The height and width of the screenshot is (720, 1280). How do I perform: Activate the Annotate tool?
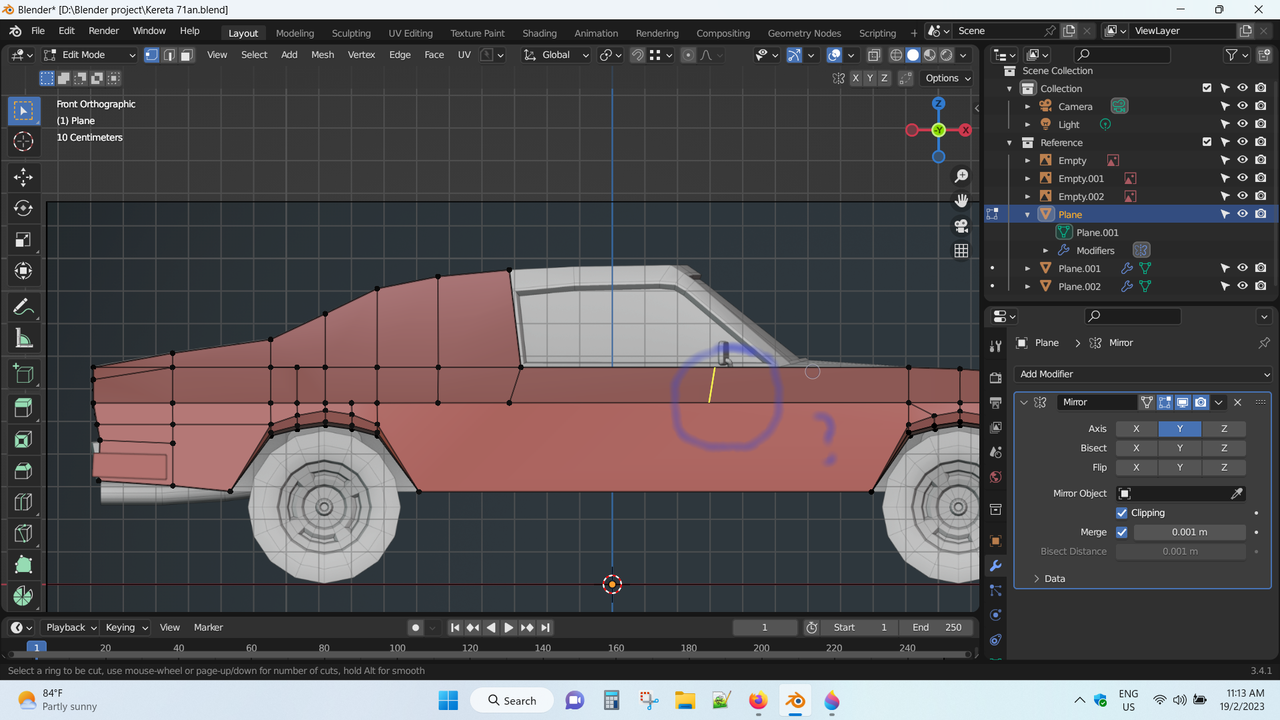click(x=24, y=306)
